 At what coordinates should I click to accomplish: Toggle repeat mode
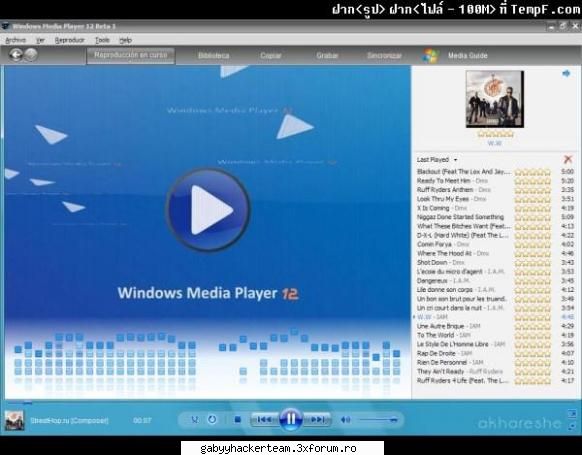(x=212, y=420)
